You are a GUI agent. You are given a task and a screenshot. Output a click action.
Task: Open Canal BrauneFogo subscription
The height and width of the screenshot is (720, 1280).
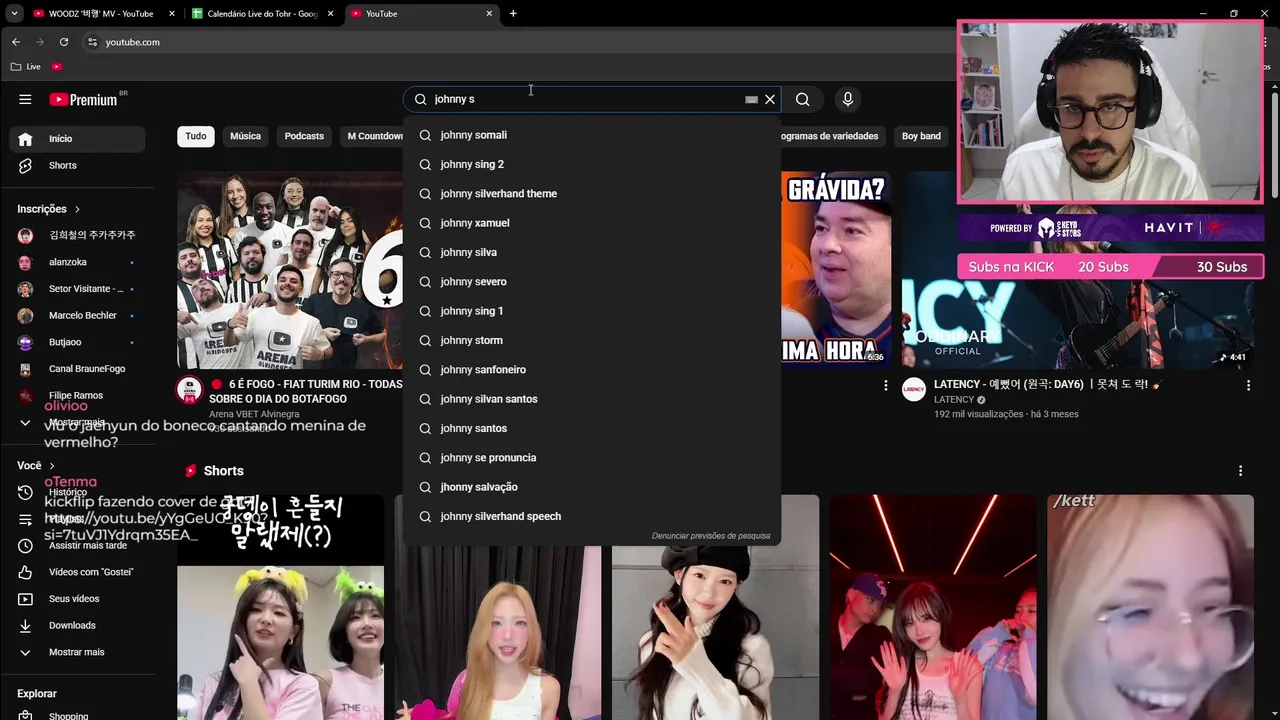coord(77,369)
